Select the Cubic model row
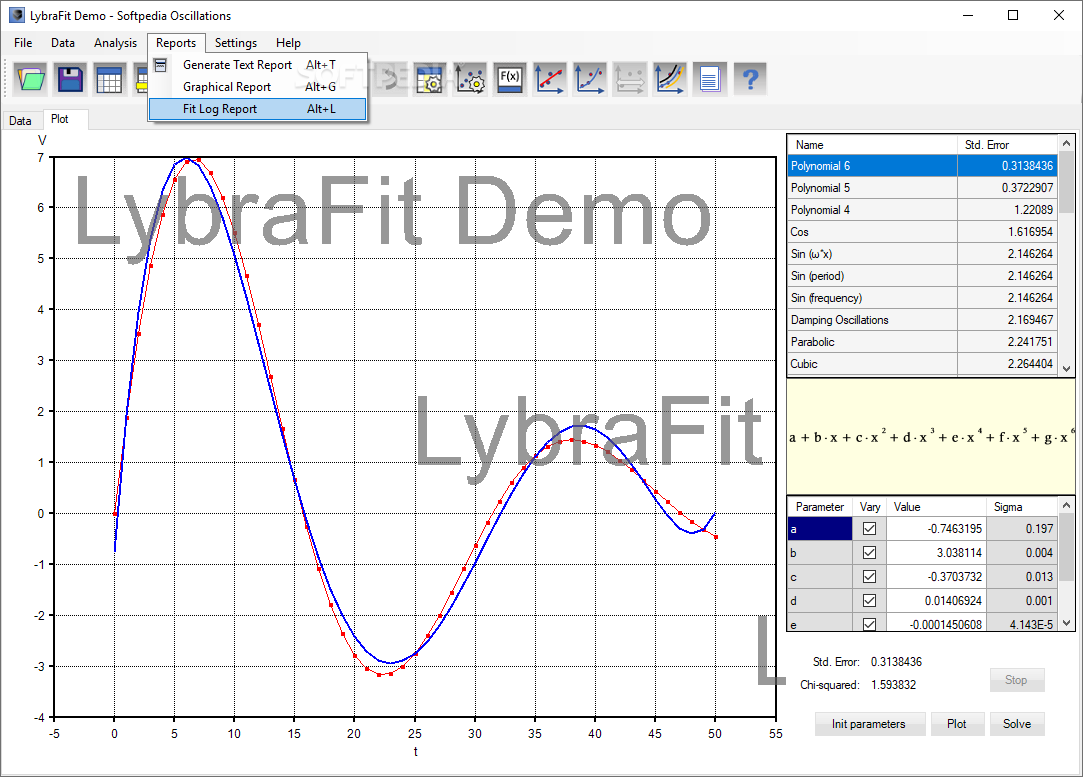Viewport: 1083px width, 777px height. tap(922, 364)
